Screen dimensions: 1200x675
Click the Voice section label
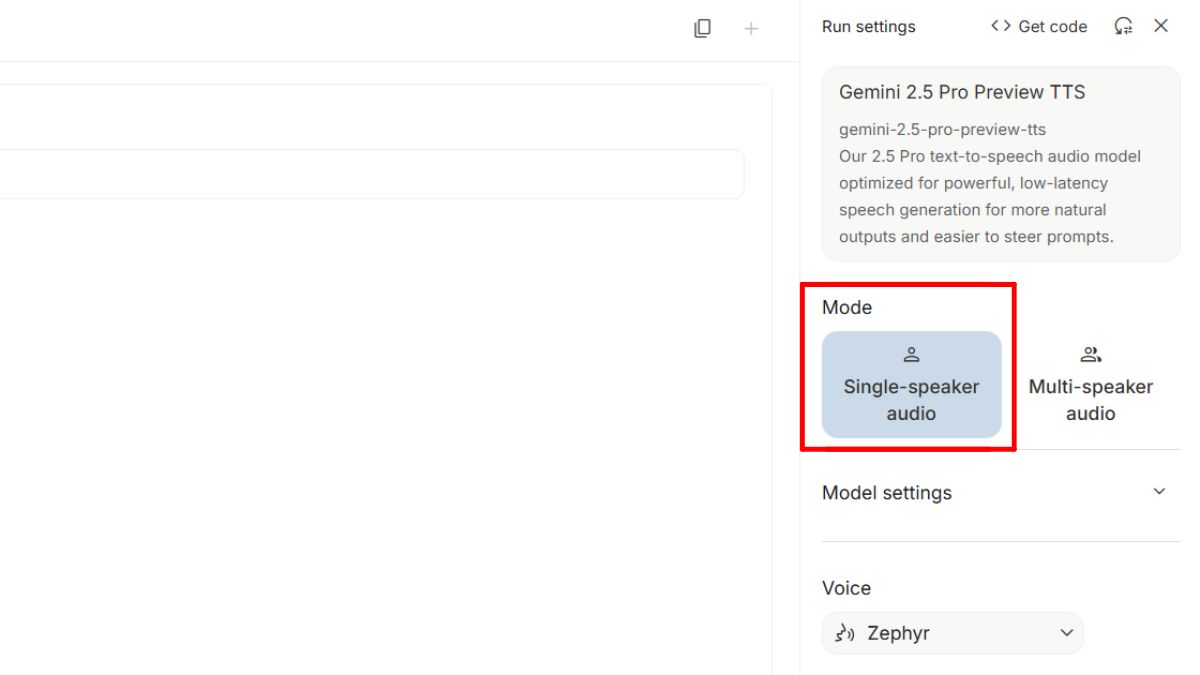[x=846, y=588]
